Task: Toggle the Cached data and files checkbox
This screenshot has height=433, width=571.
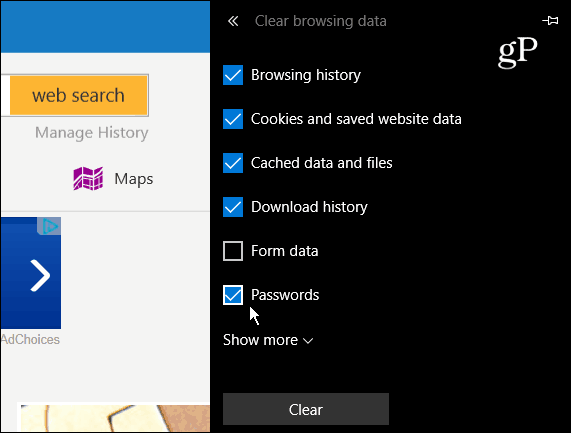Action: pos(233,163)
